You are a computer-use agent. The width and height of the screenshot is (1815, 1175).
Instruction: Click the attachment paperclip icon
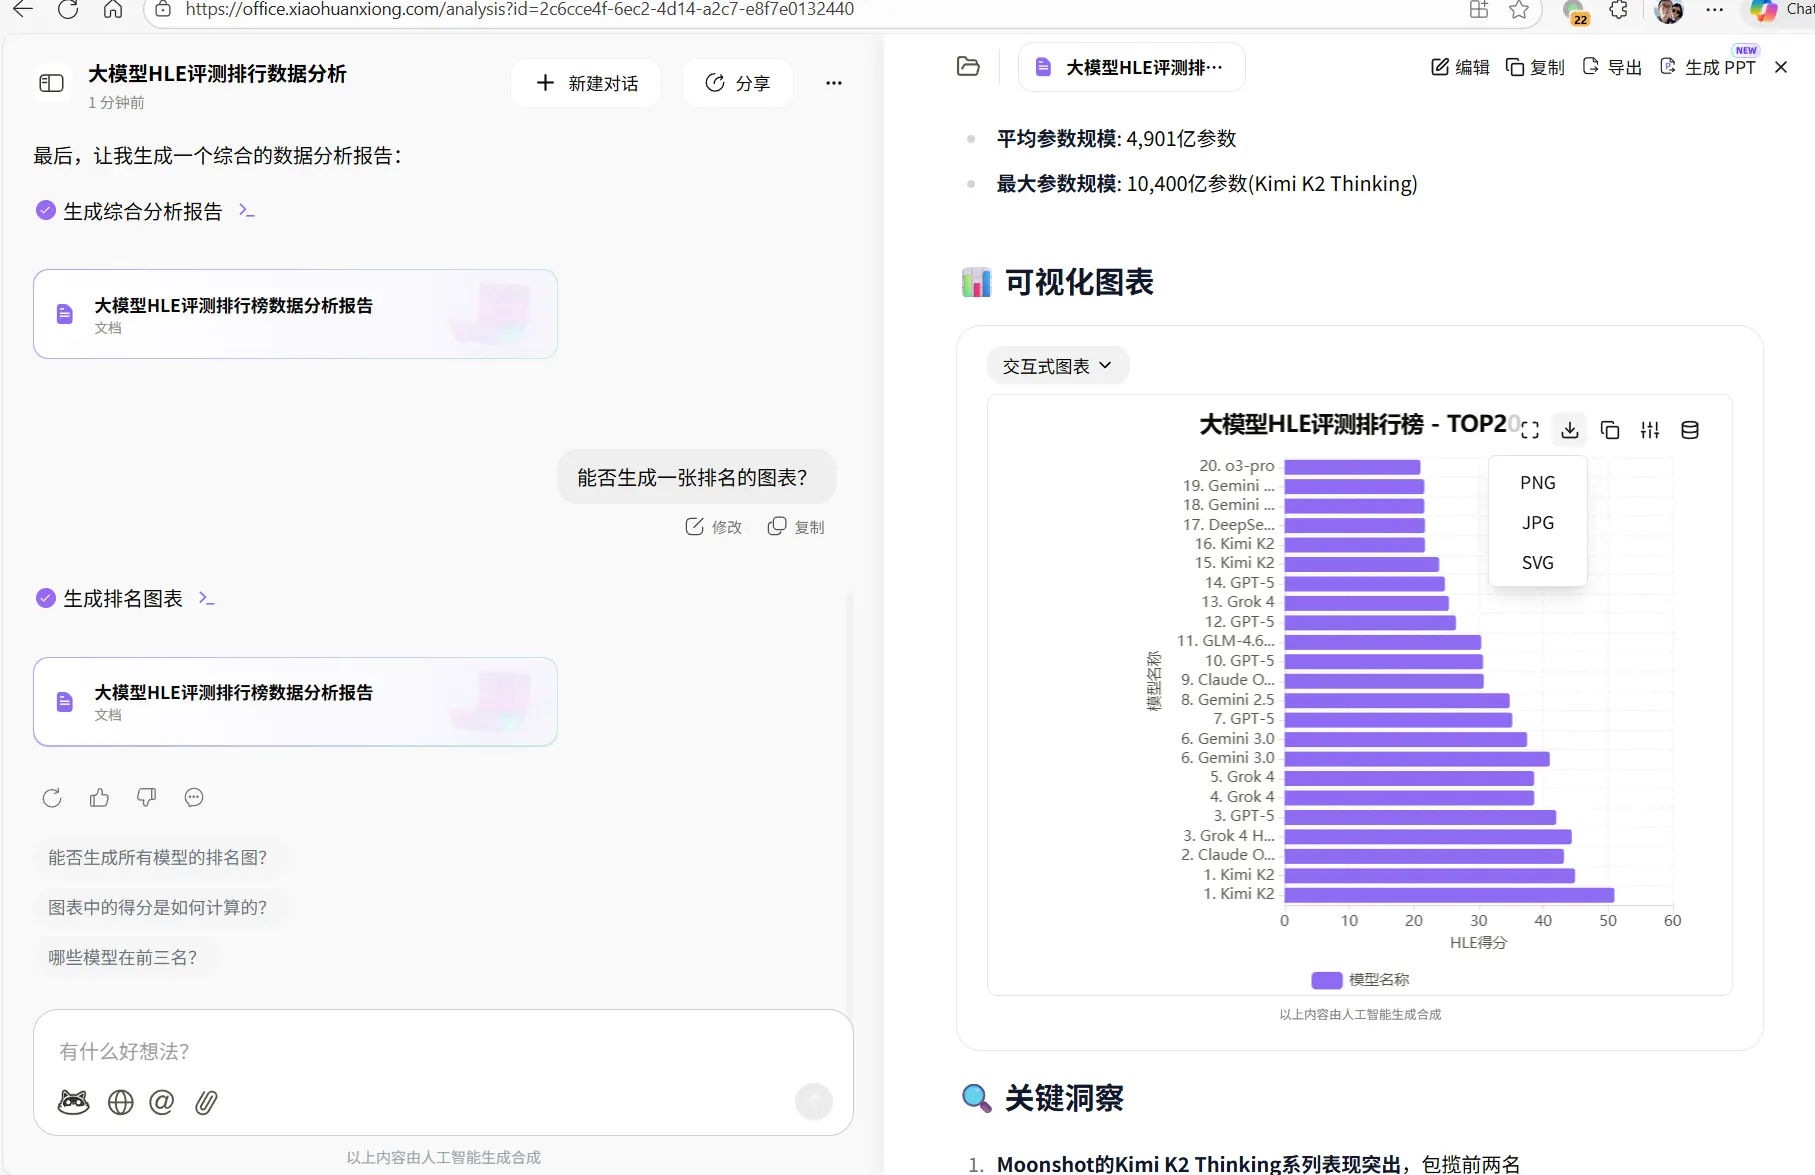pos(206,1102)
